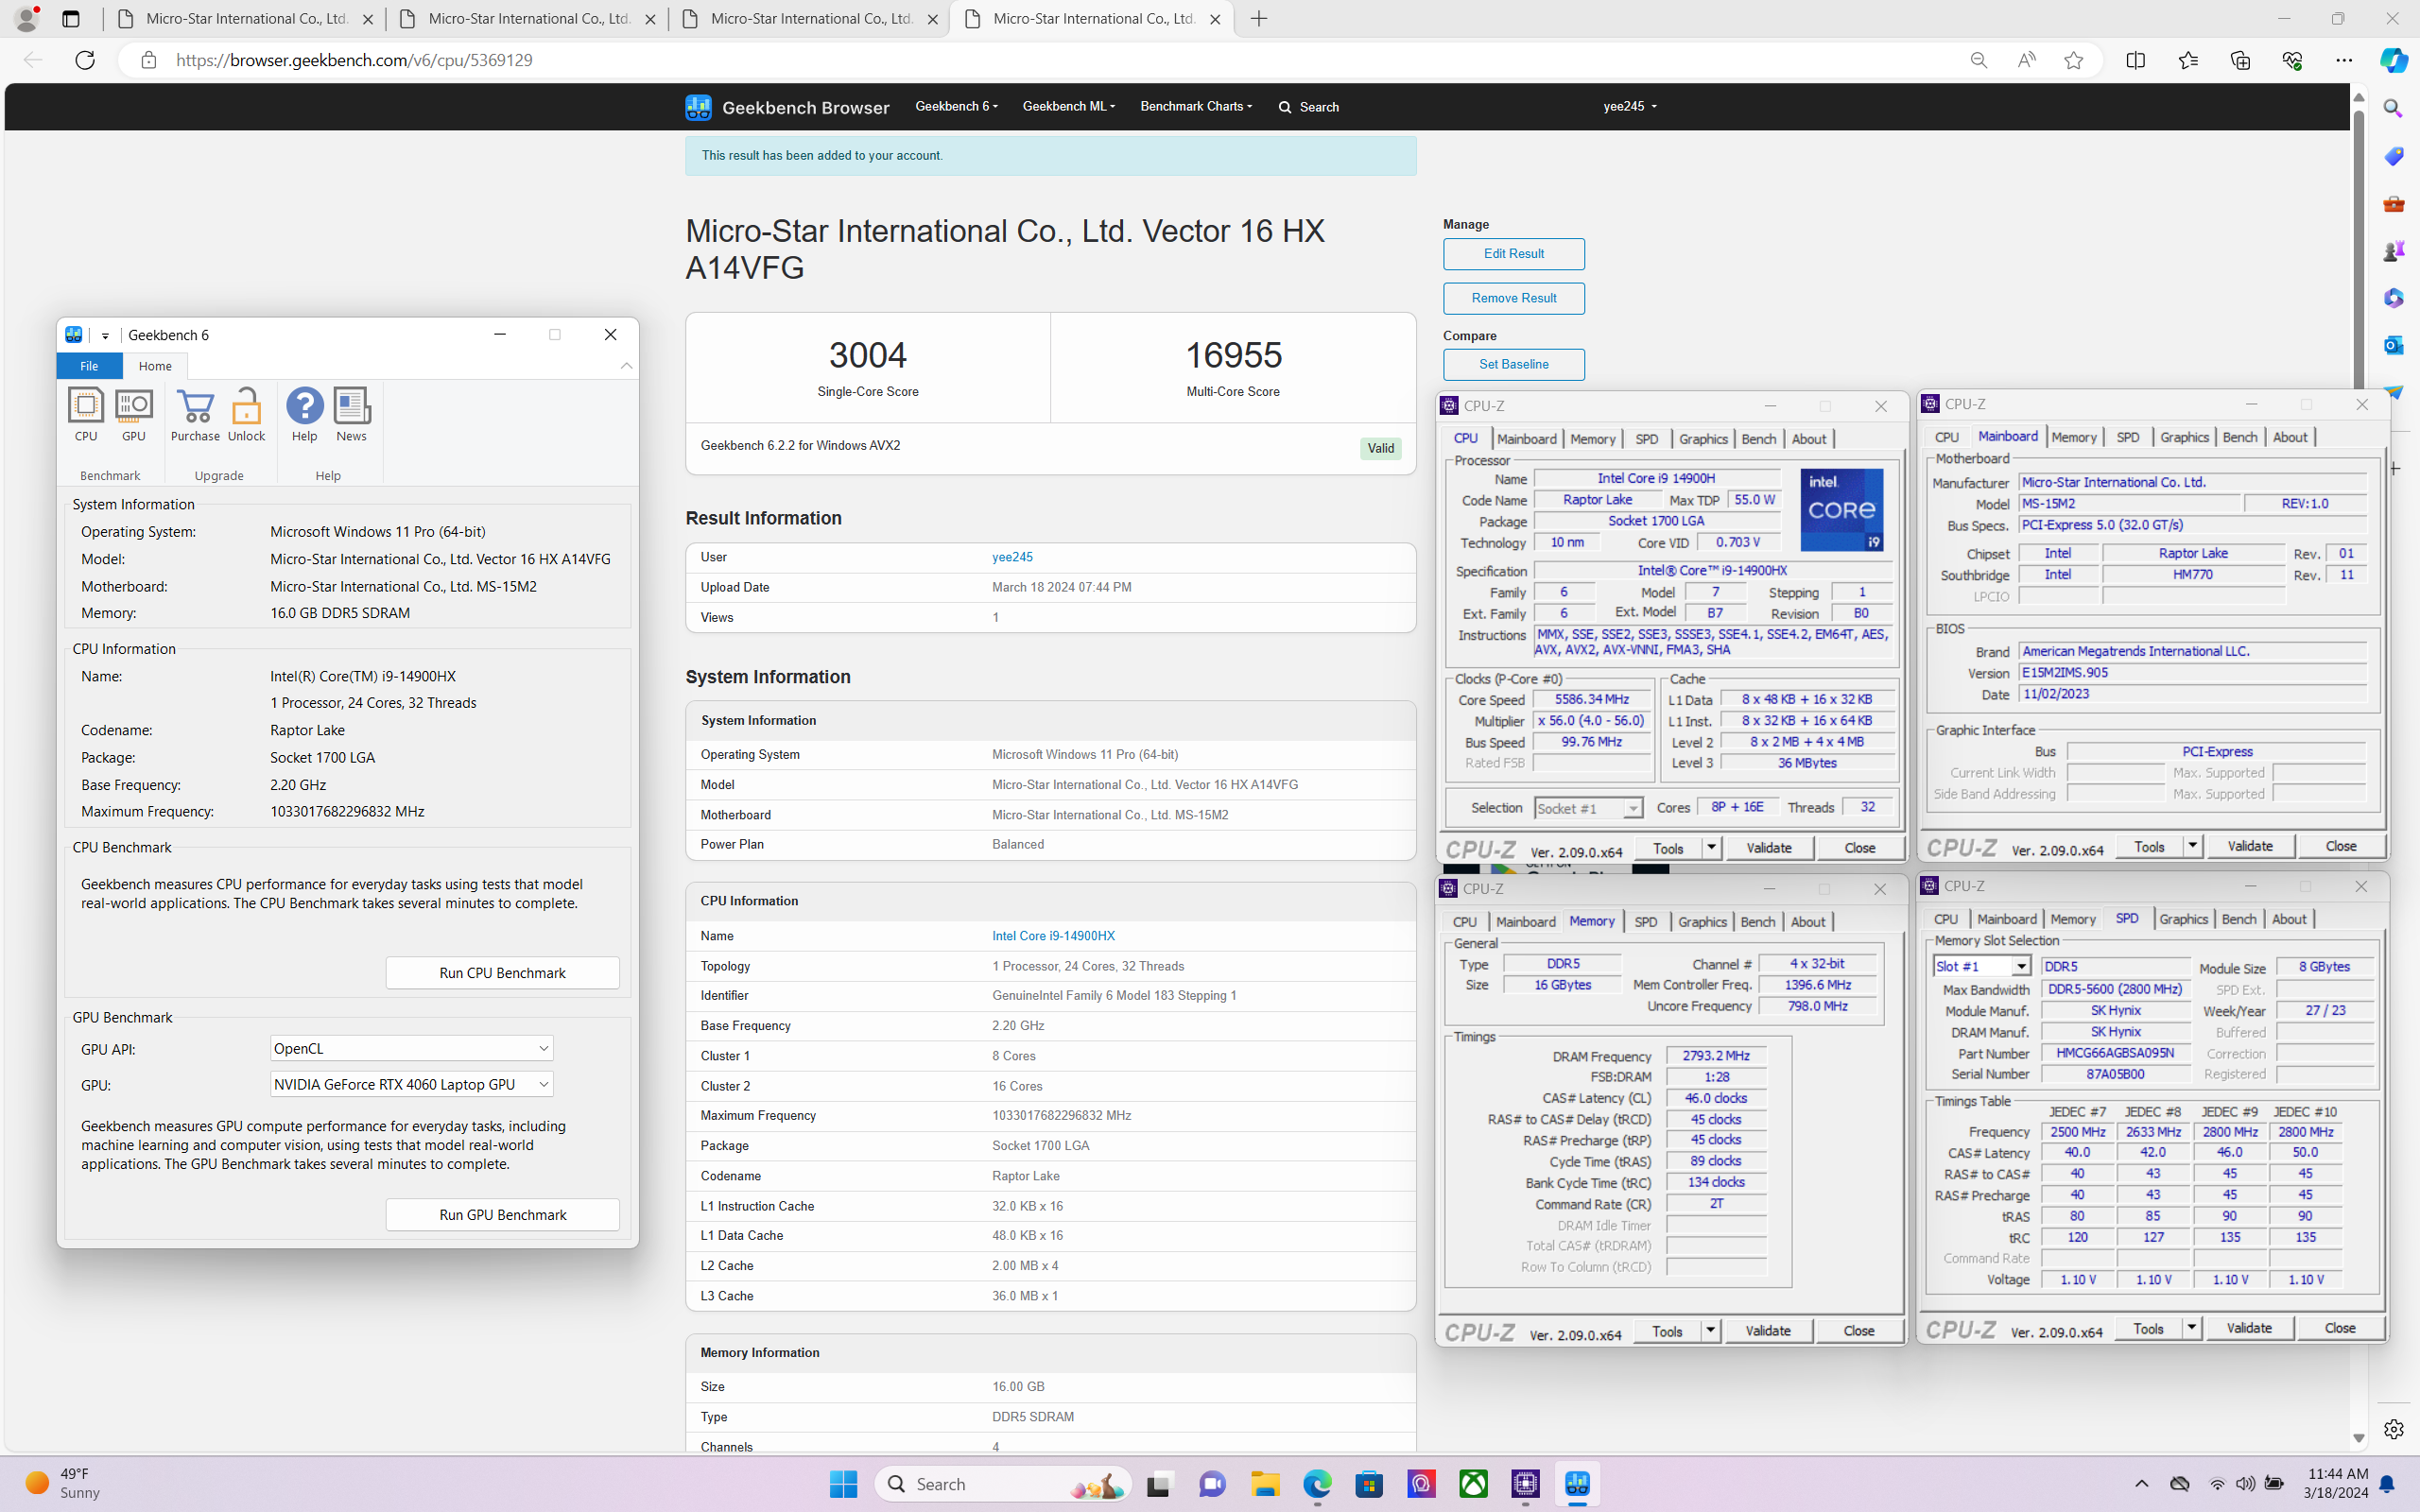Click Remove Result button
The image size is (2420, 1512).
1513,298
